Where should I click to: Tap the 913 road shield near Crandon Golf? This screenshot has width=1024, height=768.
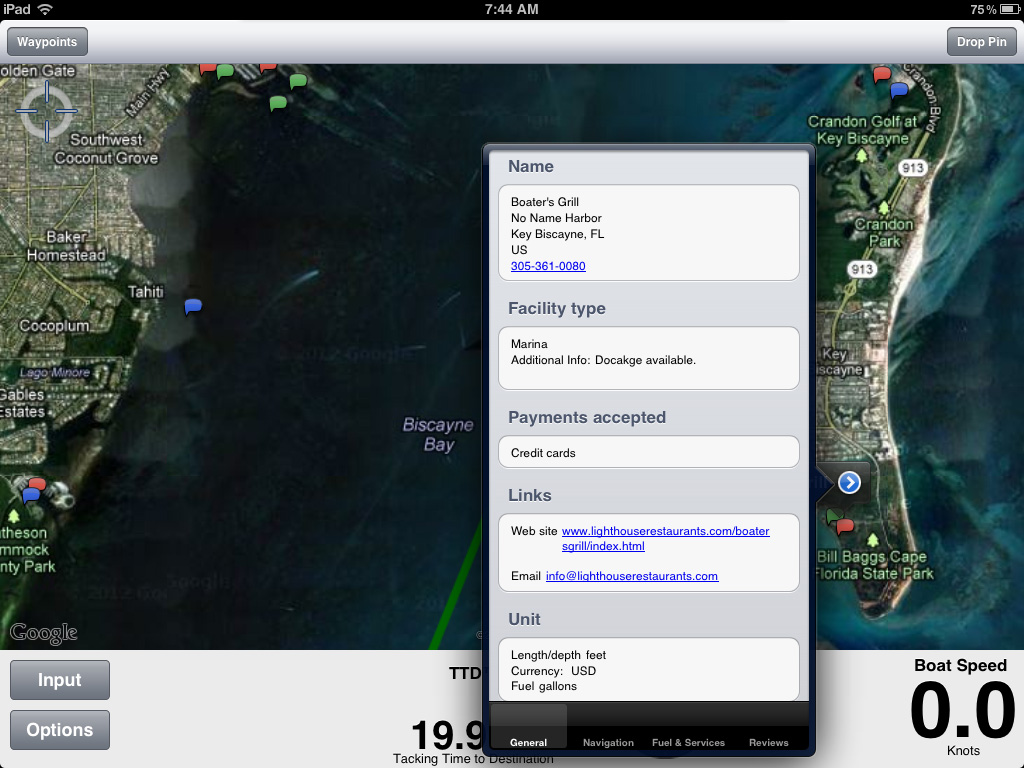912,168
